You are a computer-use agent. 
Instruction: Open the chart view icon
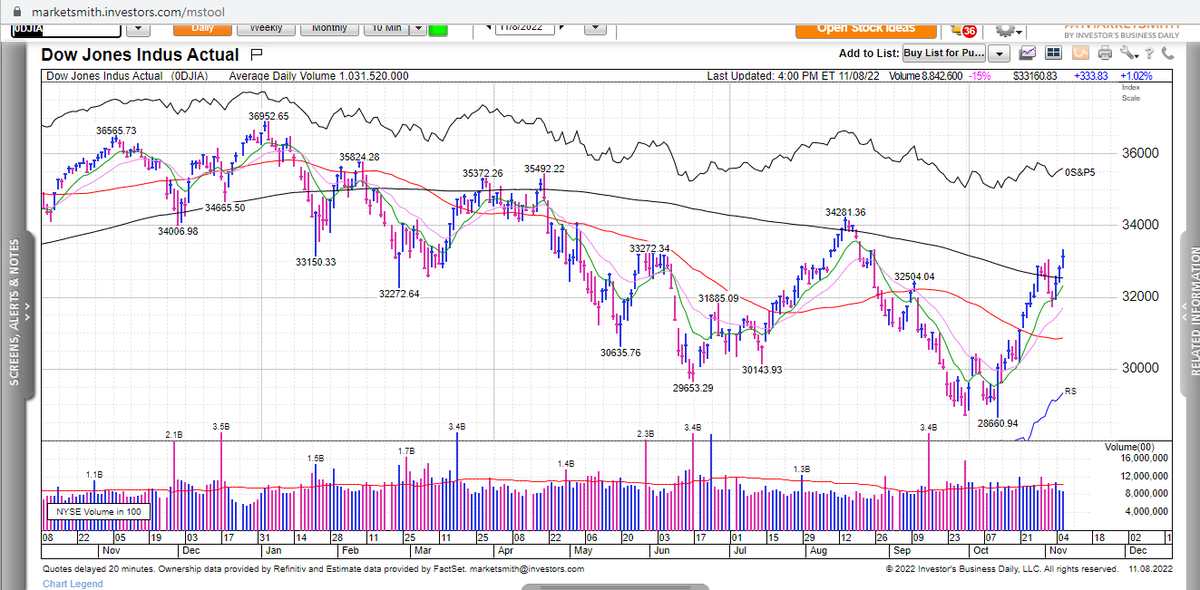pyautogui.click(x=1027, y=52)
